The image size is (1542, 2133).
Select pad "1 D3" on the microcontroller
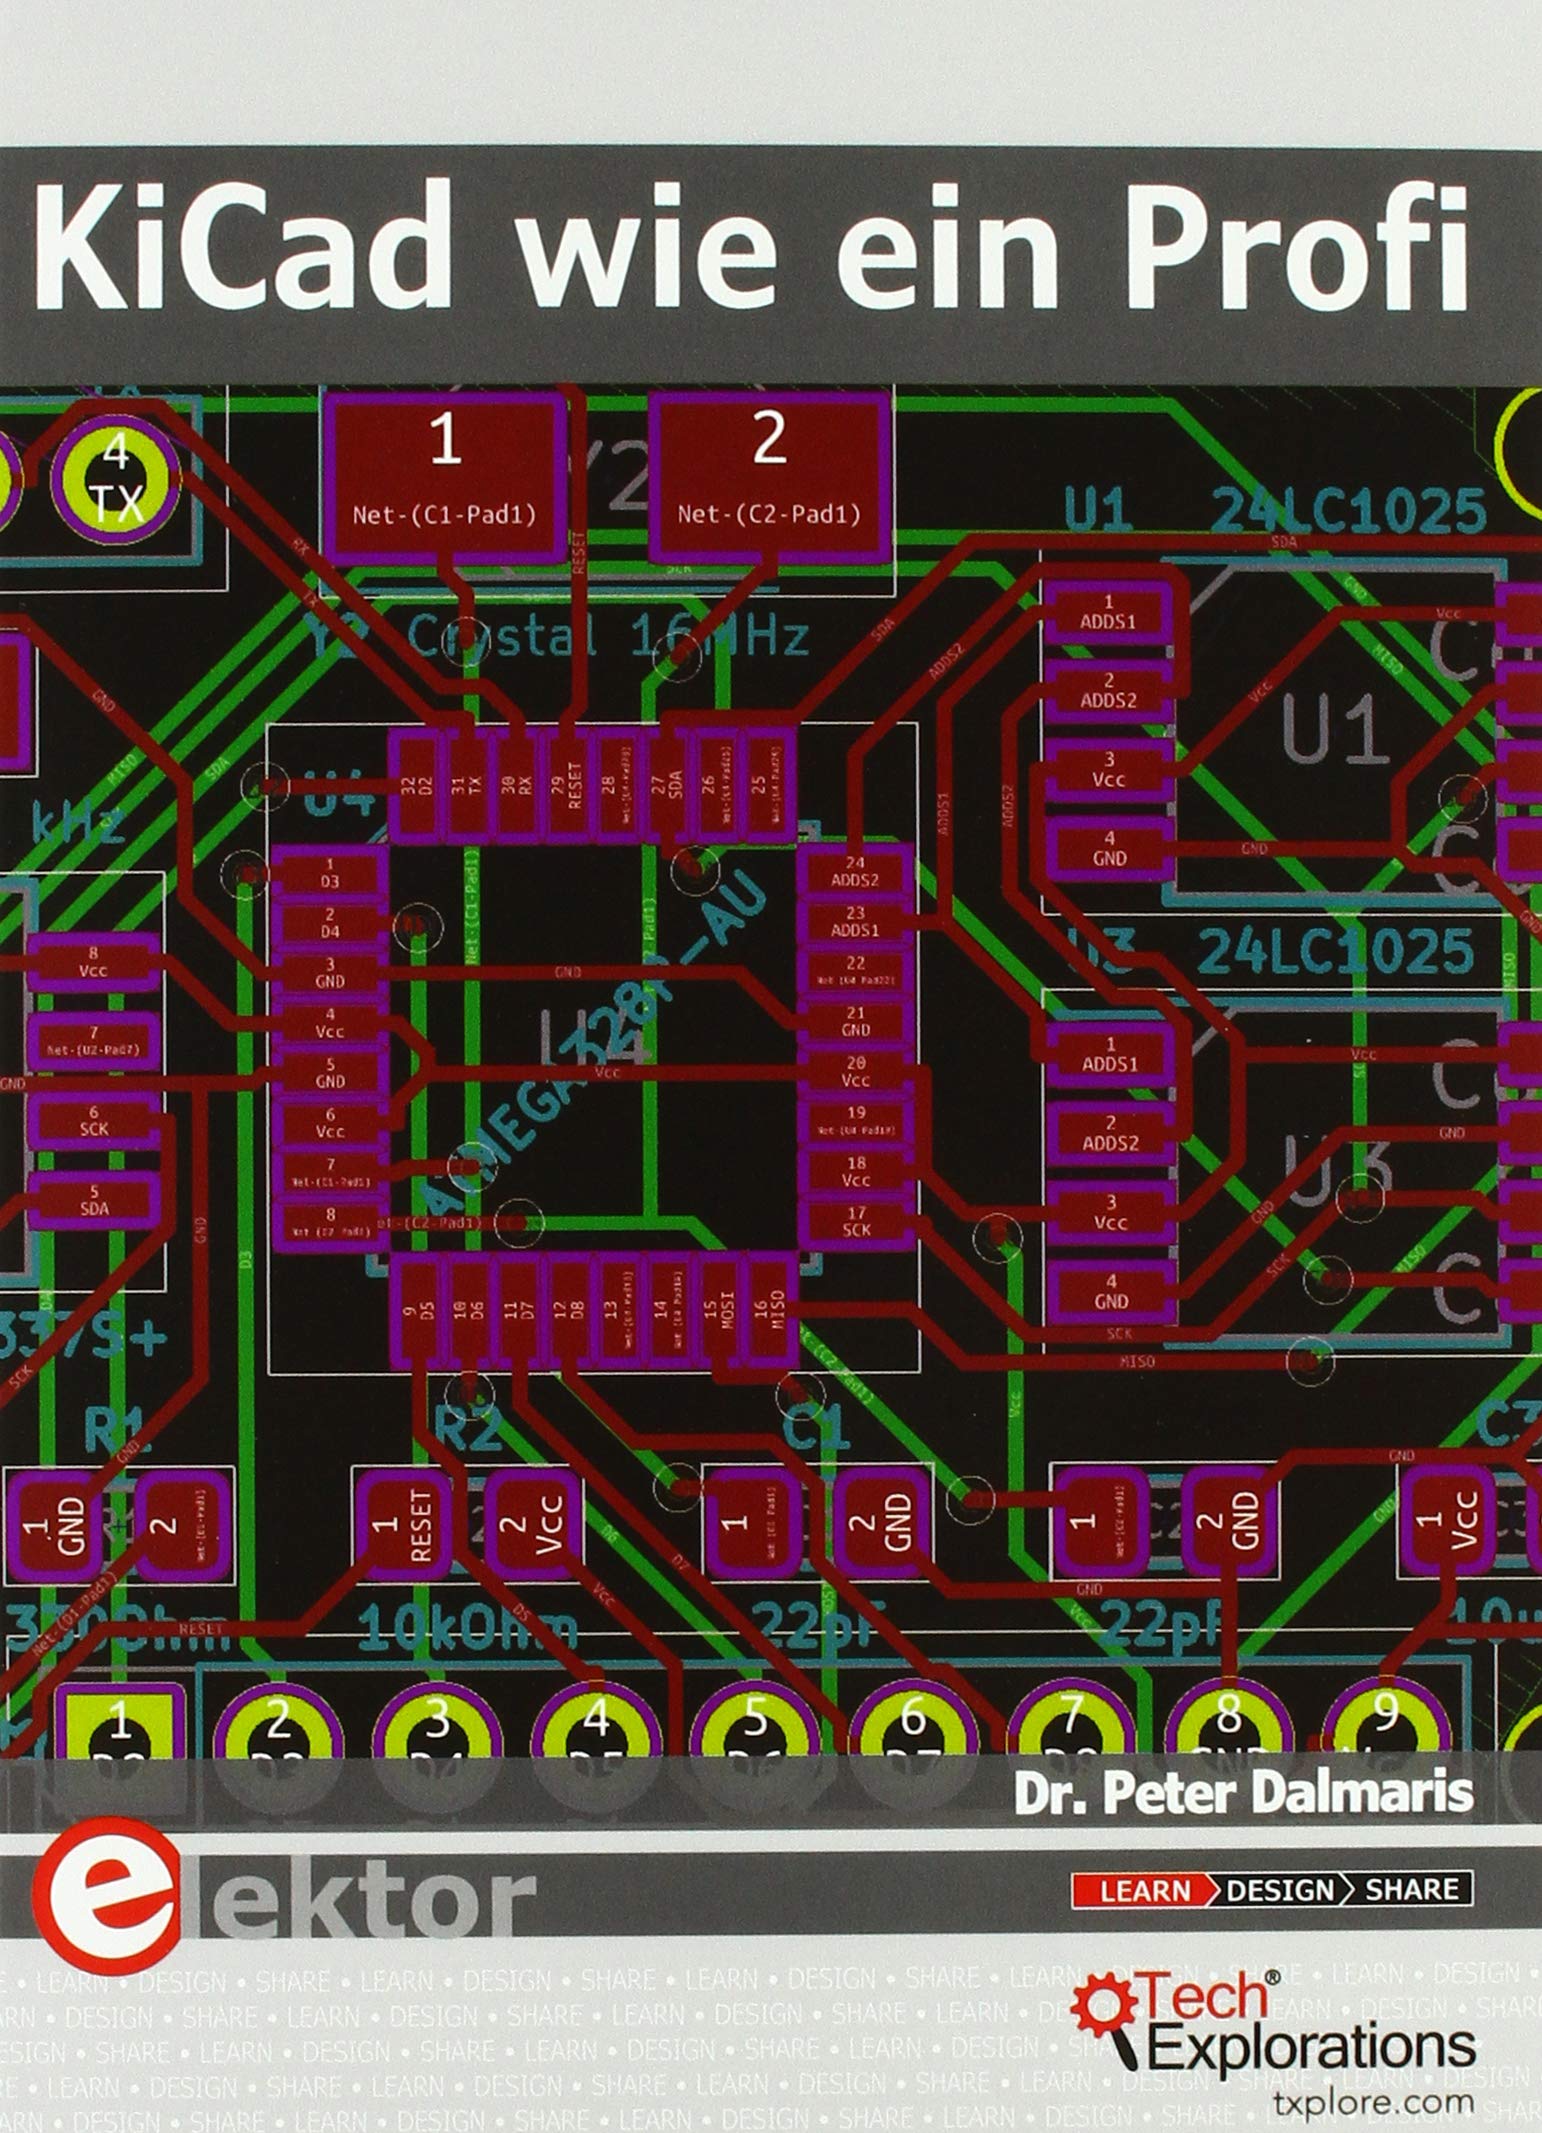coord(330,872)
